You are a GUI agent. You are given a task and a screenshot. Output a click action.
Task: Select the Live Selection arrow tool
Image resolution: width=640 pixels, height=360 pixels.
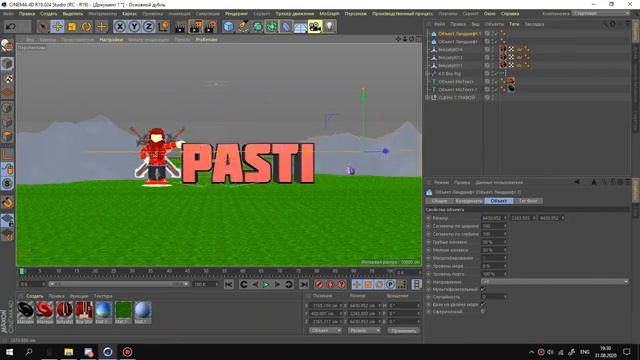[42, 27]
